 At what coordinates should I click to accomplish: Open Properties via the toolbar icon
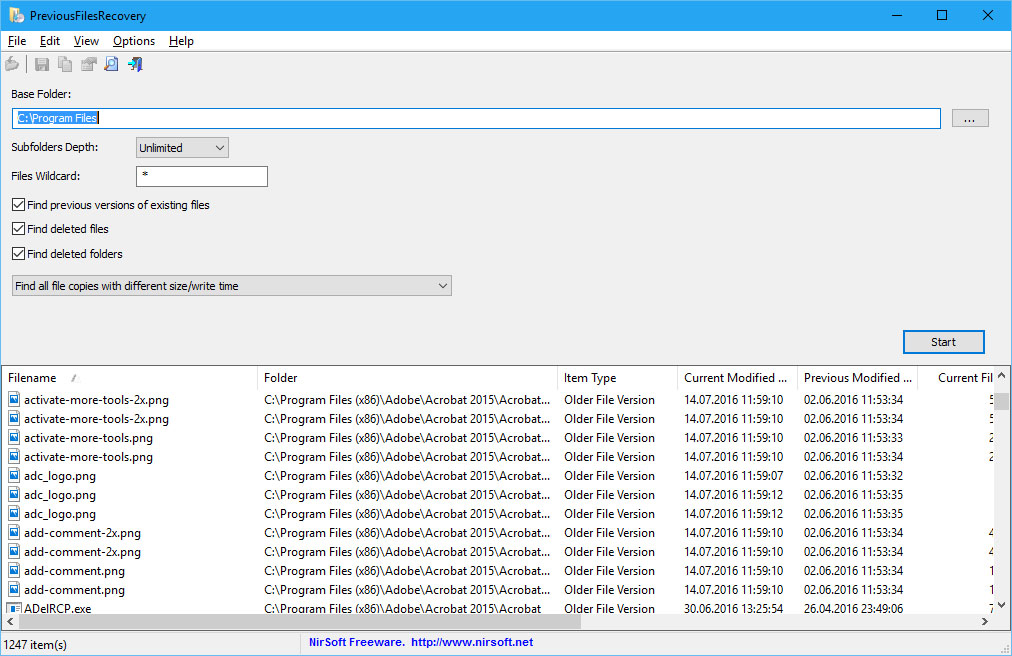[88, 64]
